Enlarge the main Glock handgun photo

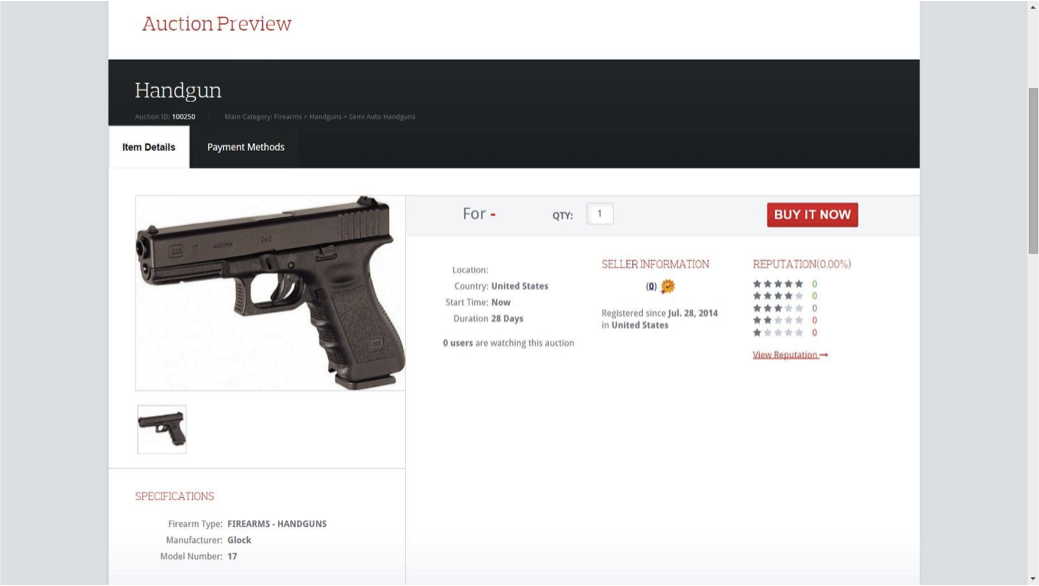click(270, 292)
